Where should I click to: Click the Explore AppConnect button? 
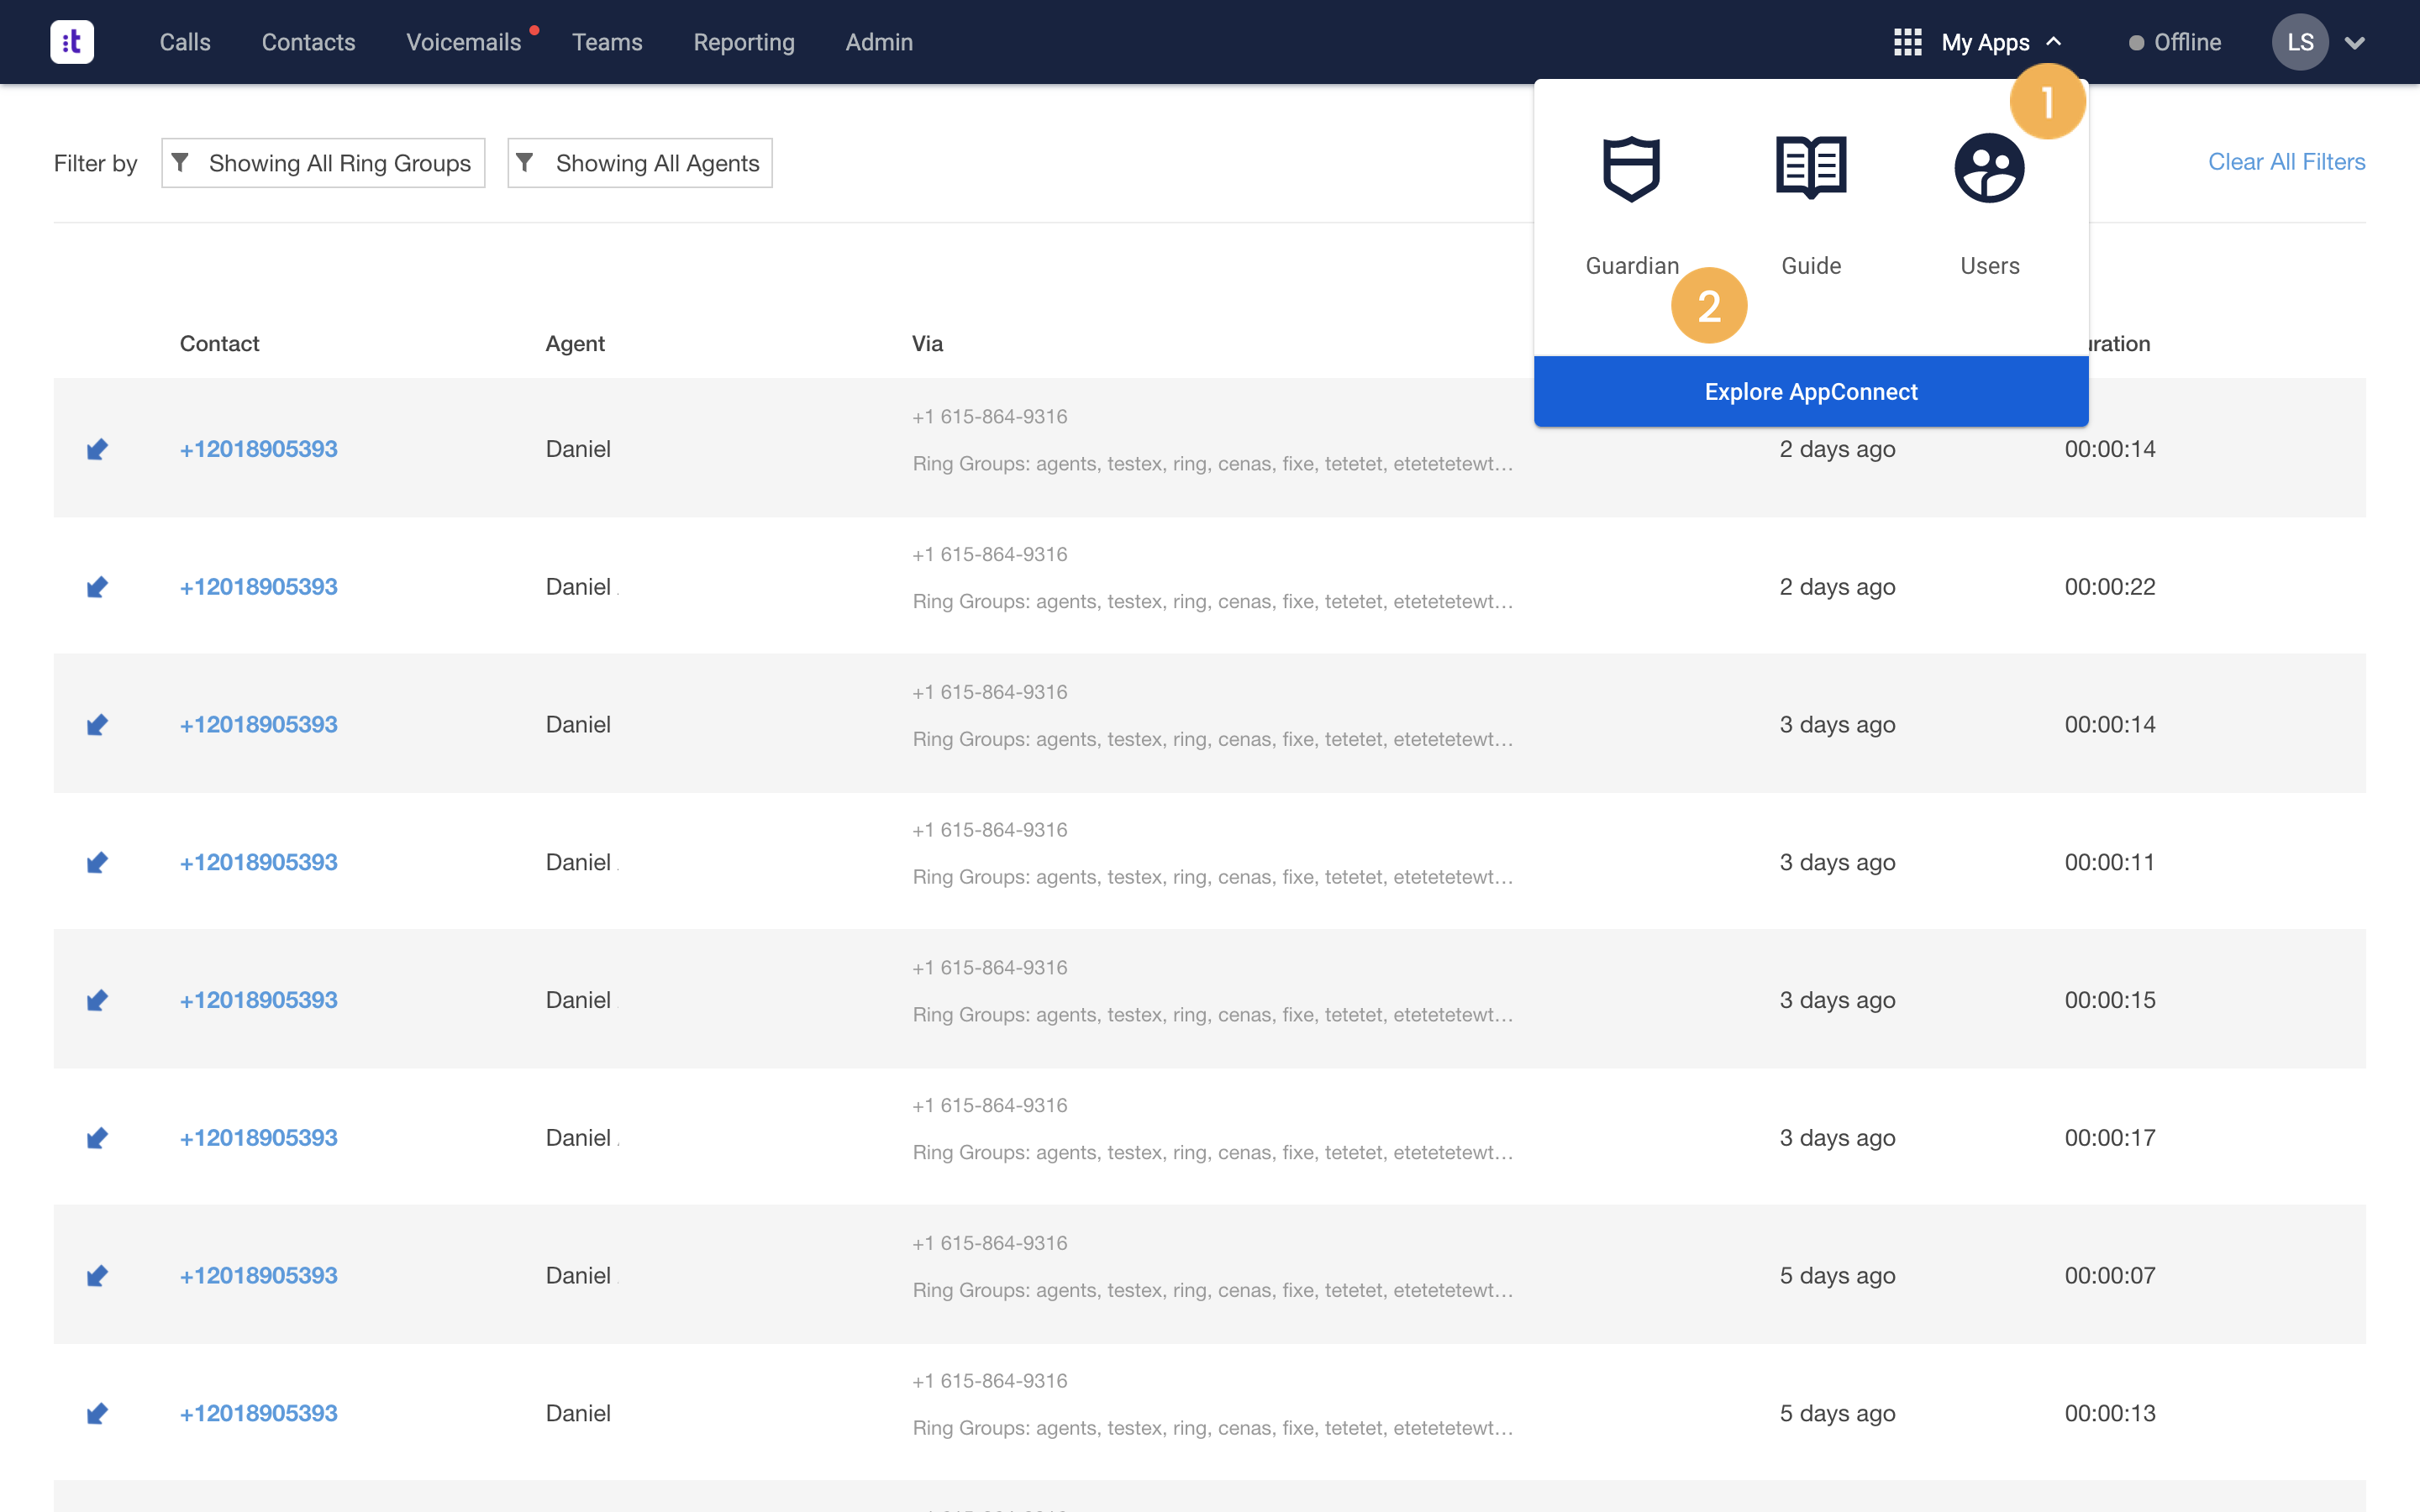coord(1810,391)
